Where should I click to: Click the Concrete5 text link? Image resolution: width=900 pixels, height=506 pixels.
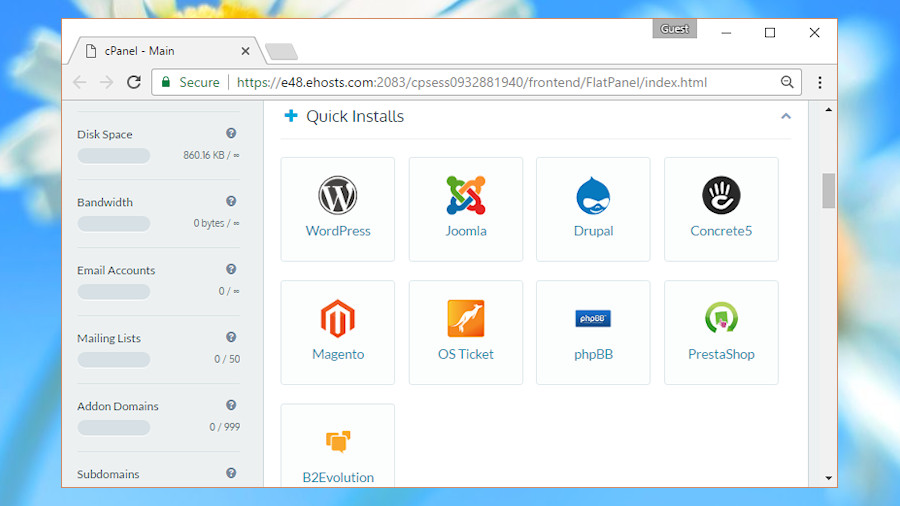721,231
